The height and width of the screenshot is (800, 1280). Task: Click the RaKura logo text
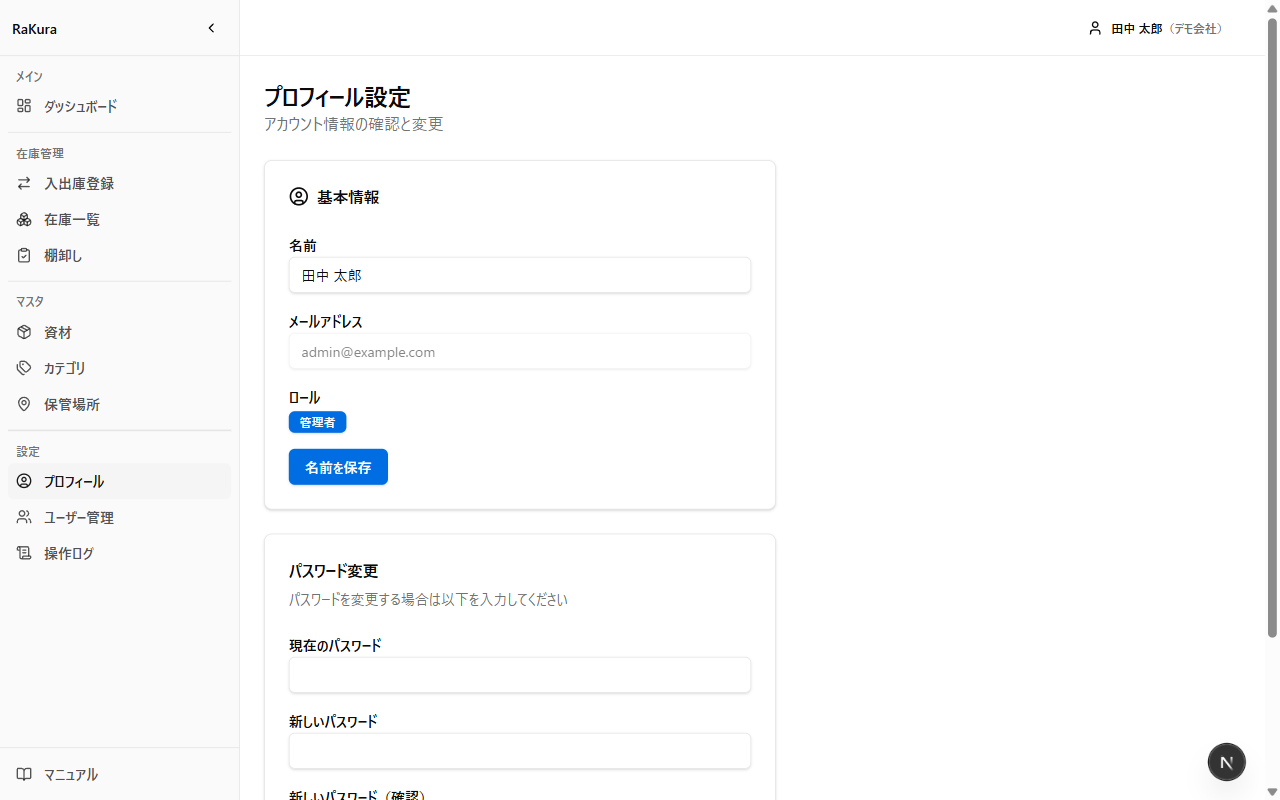(x=34, y=29)
